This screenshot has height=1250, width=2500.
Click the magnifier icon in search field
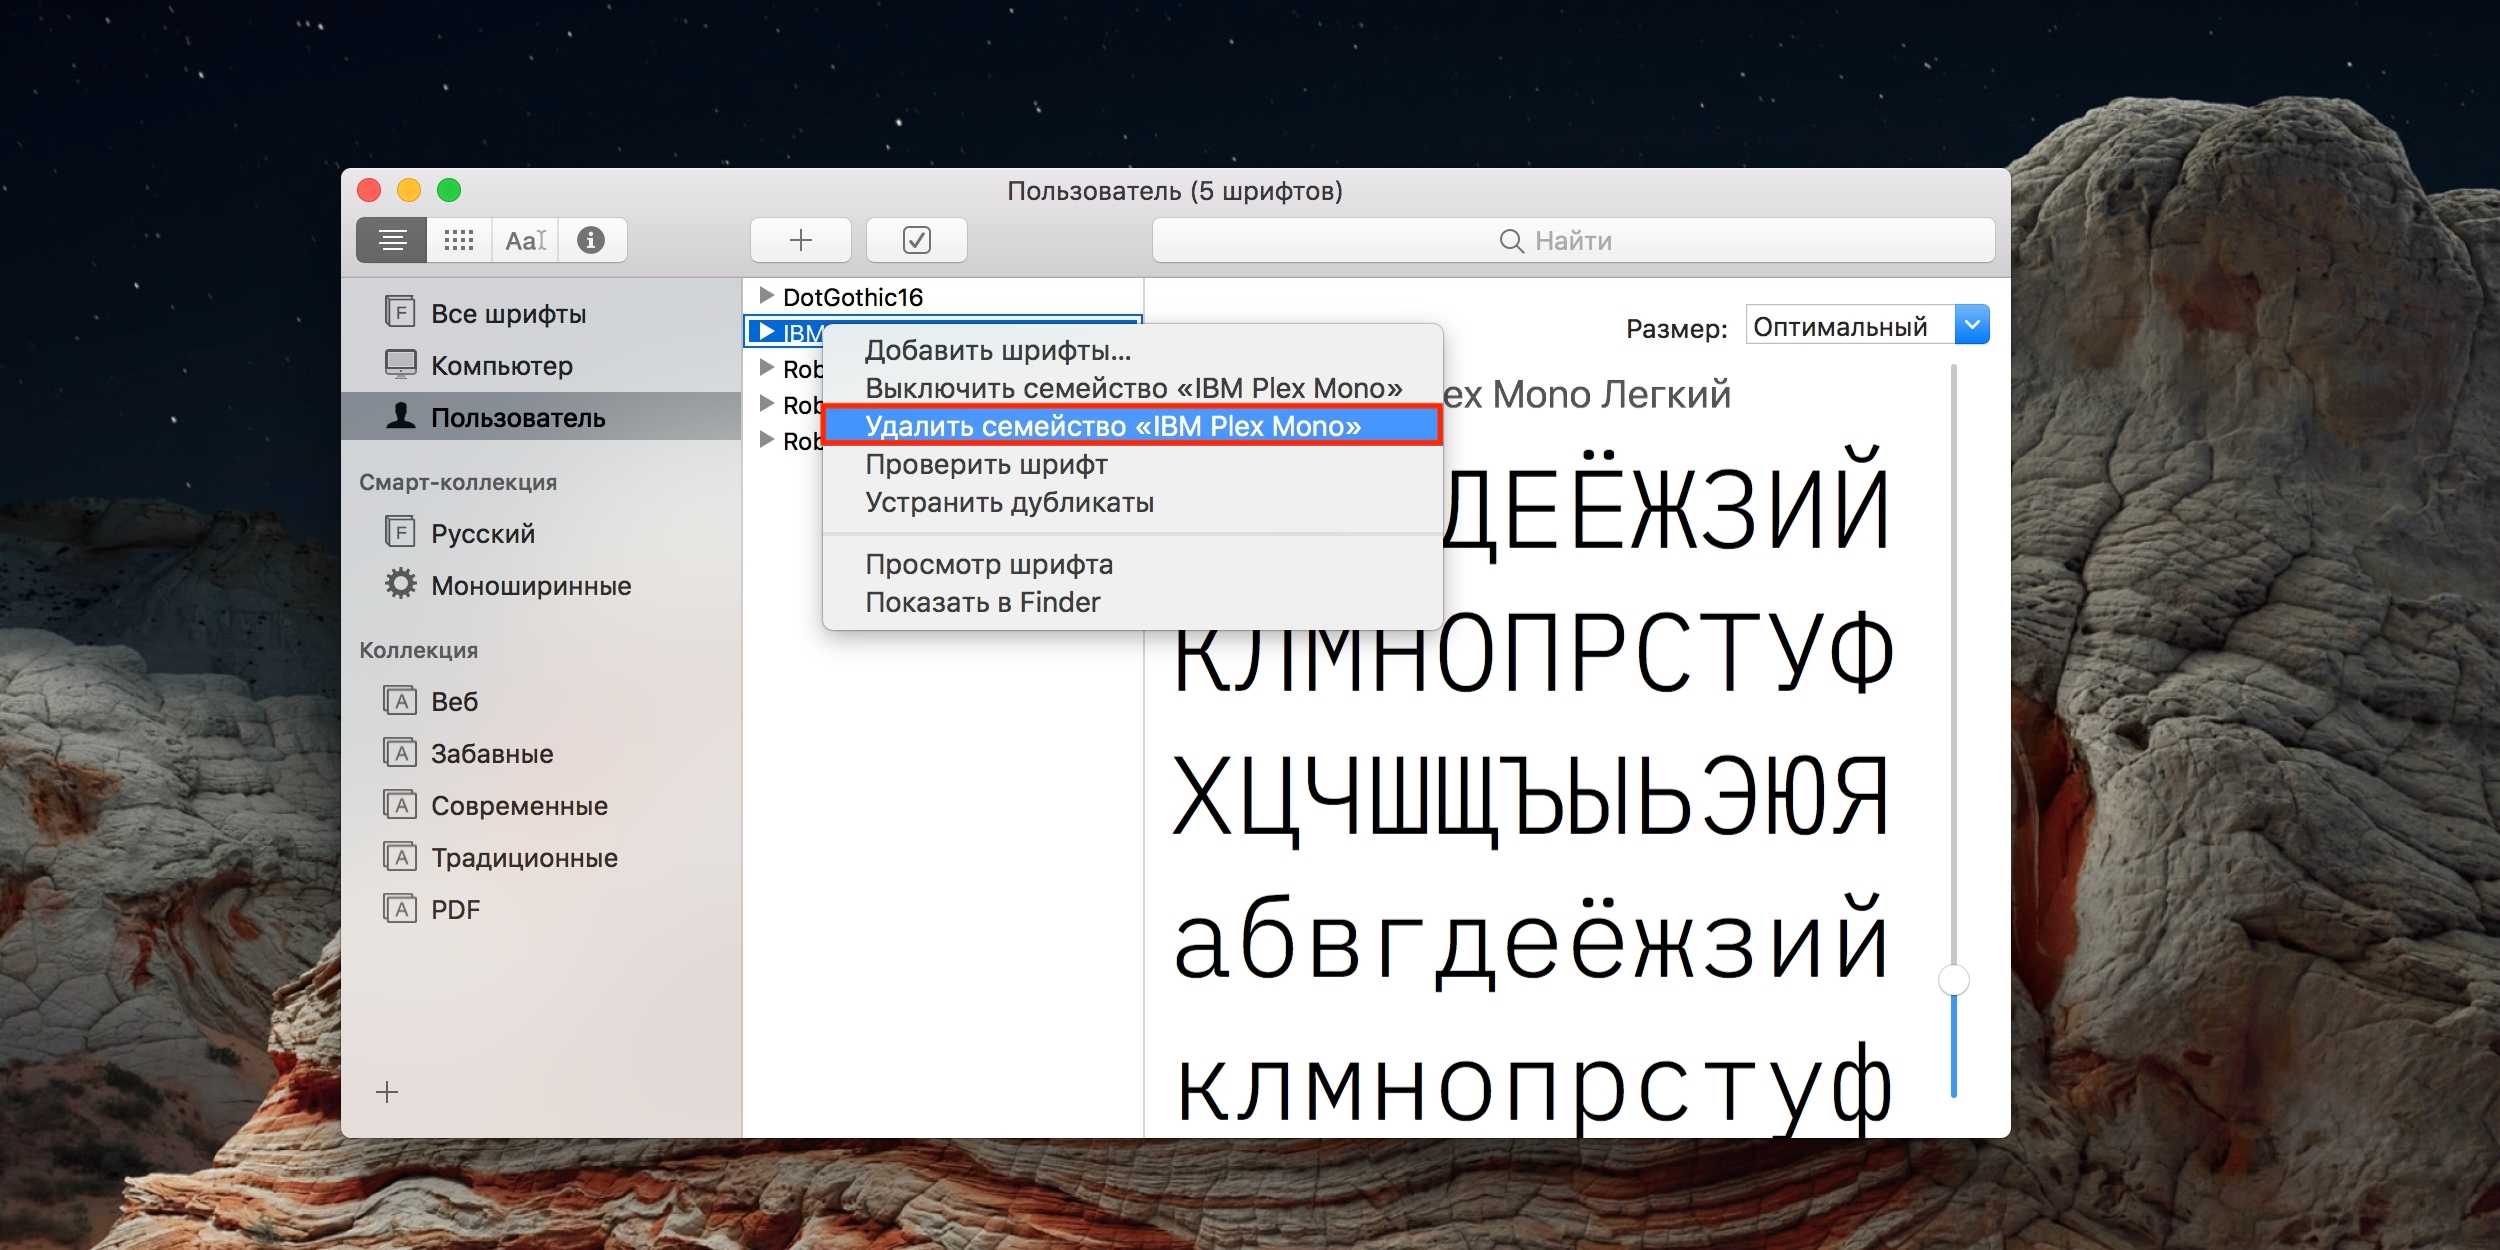(1511, 241)
